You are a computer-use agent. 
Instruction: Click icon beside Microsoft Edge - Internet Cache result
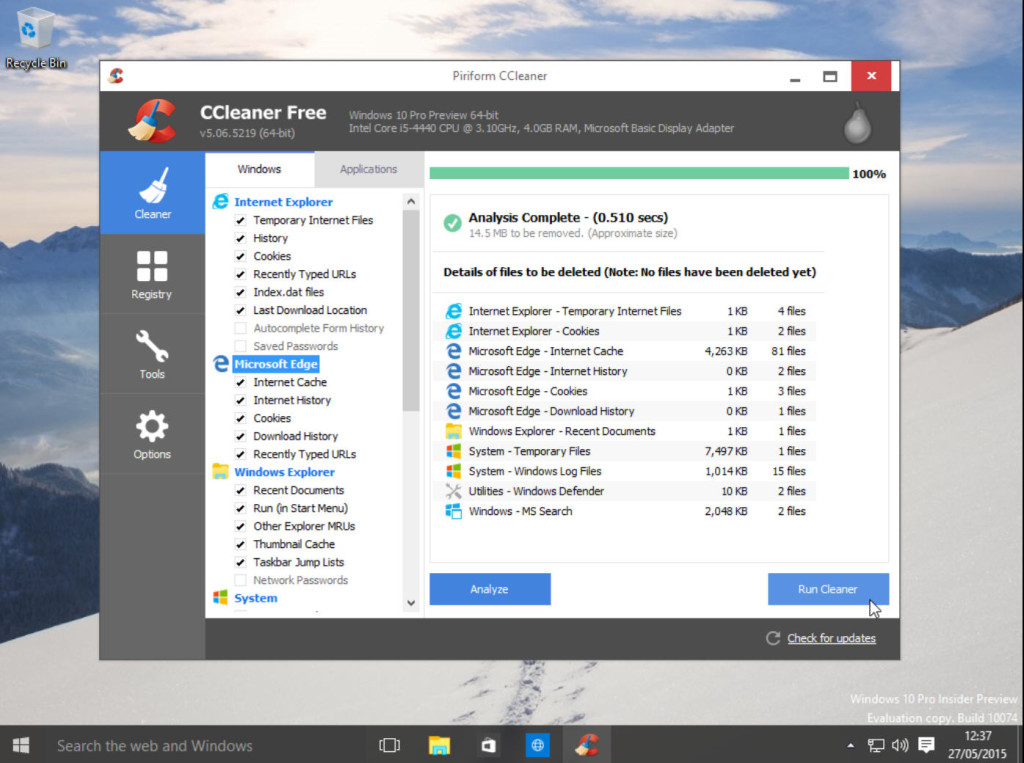[453, 351]
